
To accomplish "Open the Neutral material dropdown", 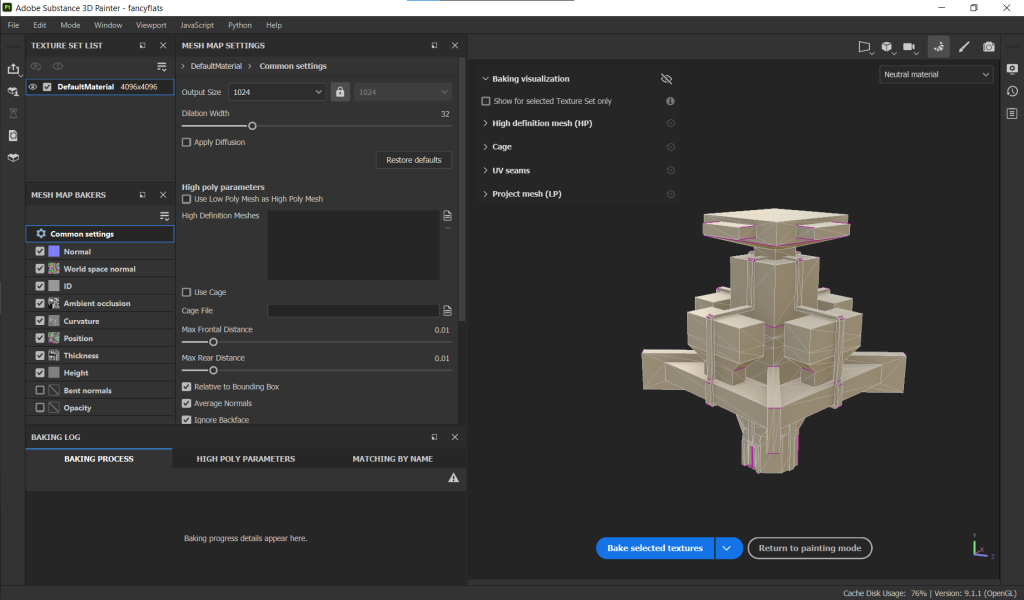I will [x=936, y=74].
